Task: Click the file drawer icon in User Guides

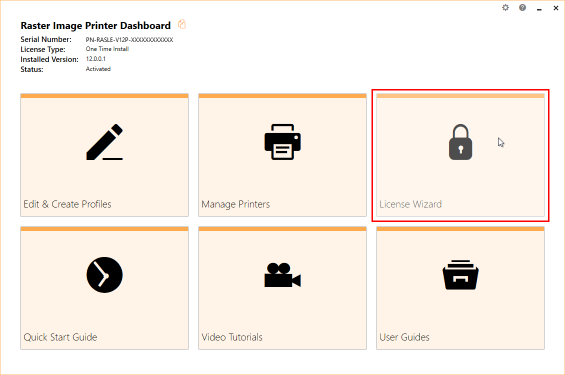Action: point(460,275)
